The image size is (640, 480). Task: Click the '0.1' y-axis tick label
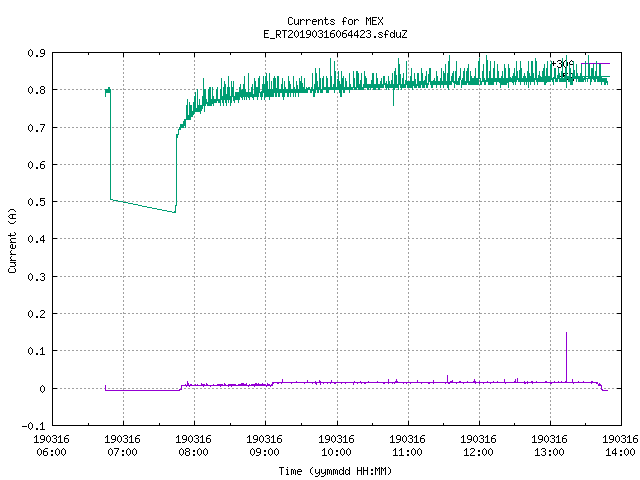[36, 351]
